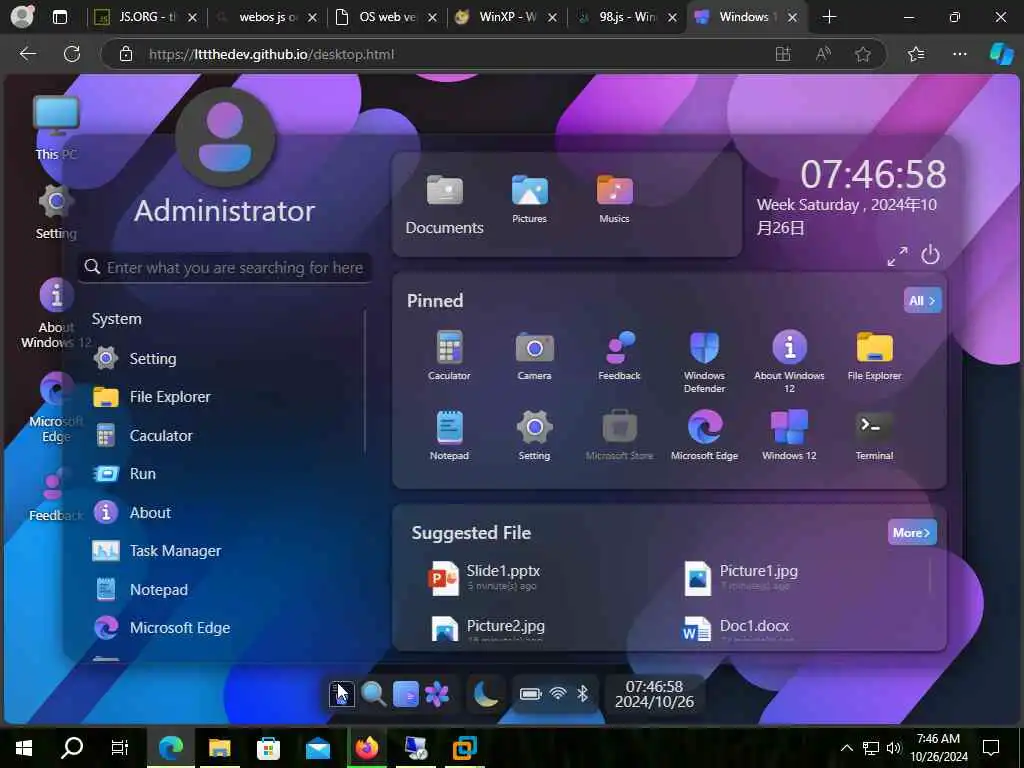Show hidden system tray icons
The height and width of the screenshot is (768, 1024).
(x=846, y=748)
